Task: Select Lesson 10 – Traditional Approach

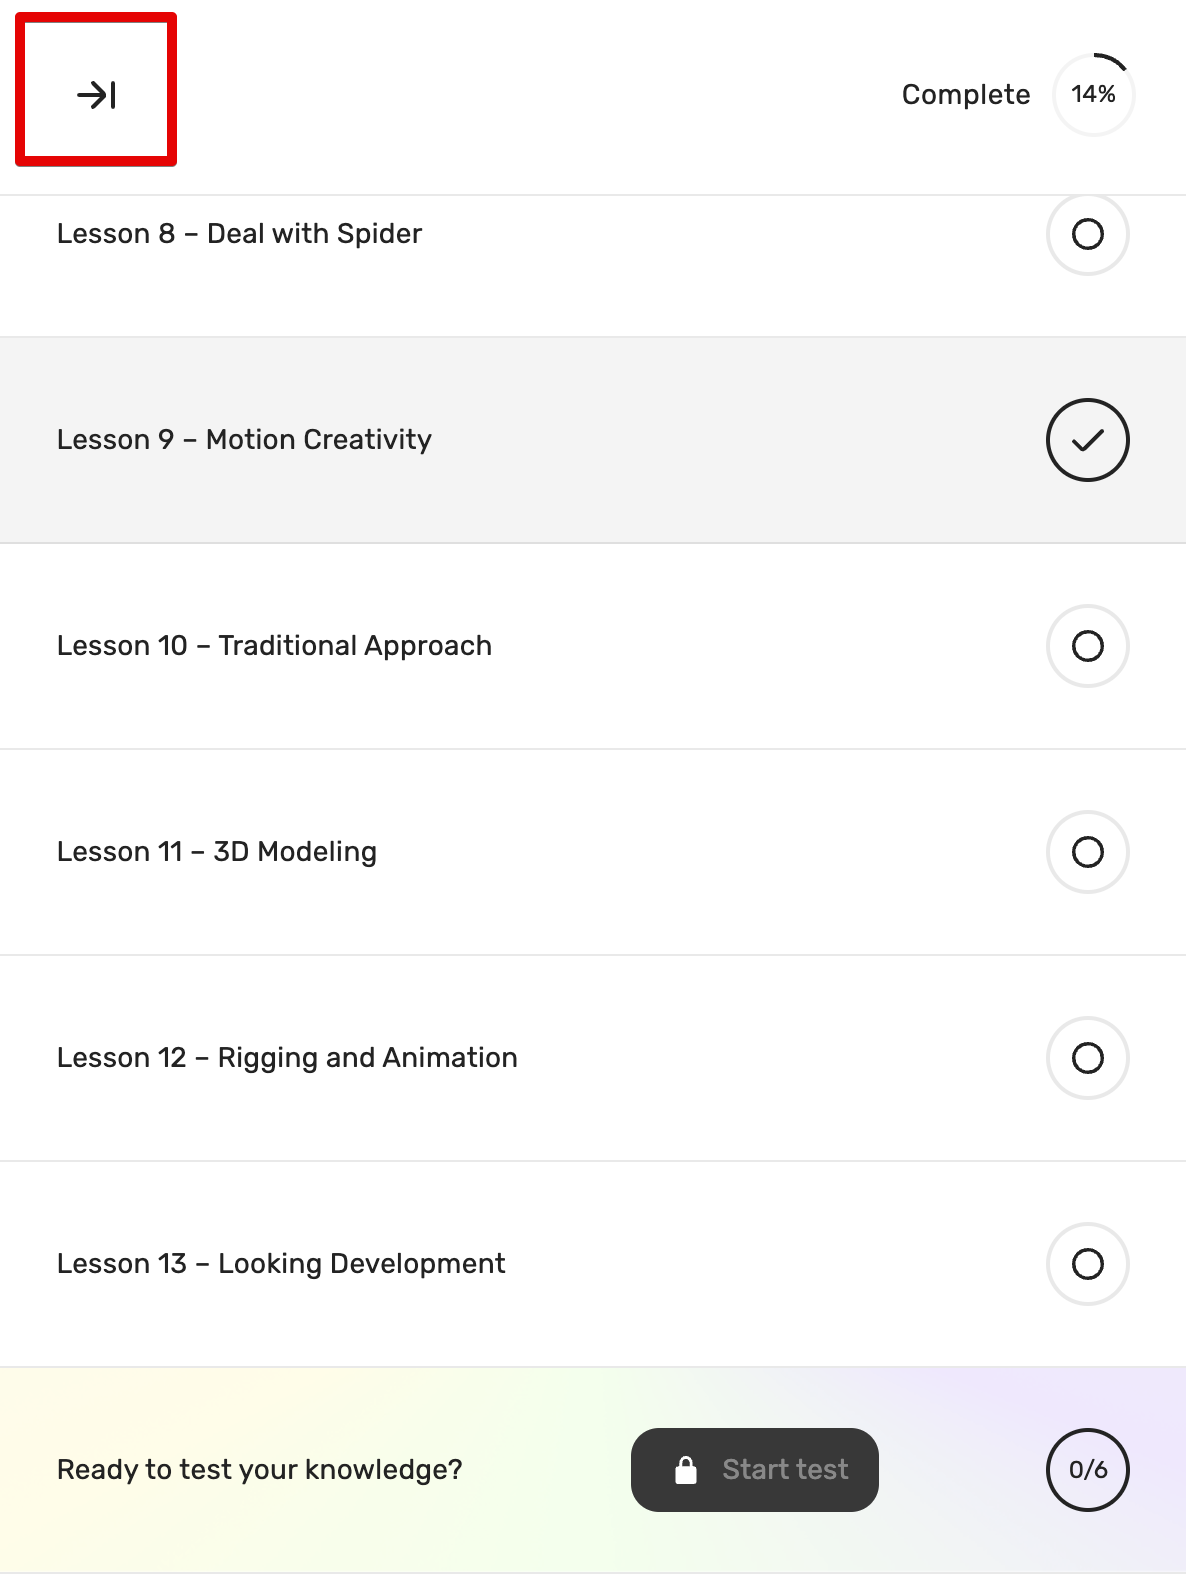Action: click(274, 646)
